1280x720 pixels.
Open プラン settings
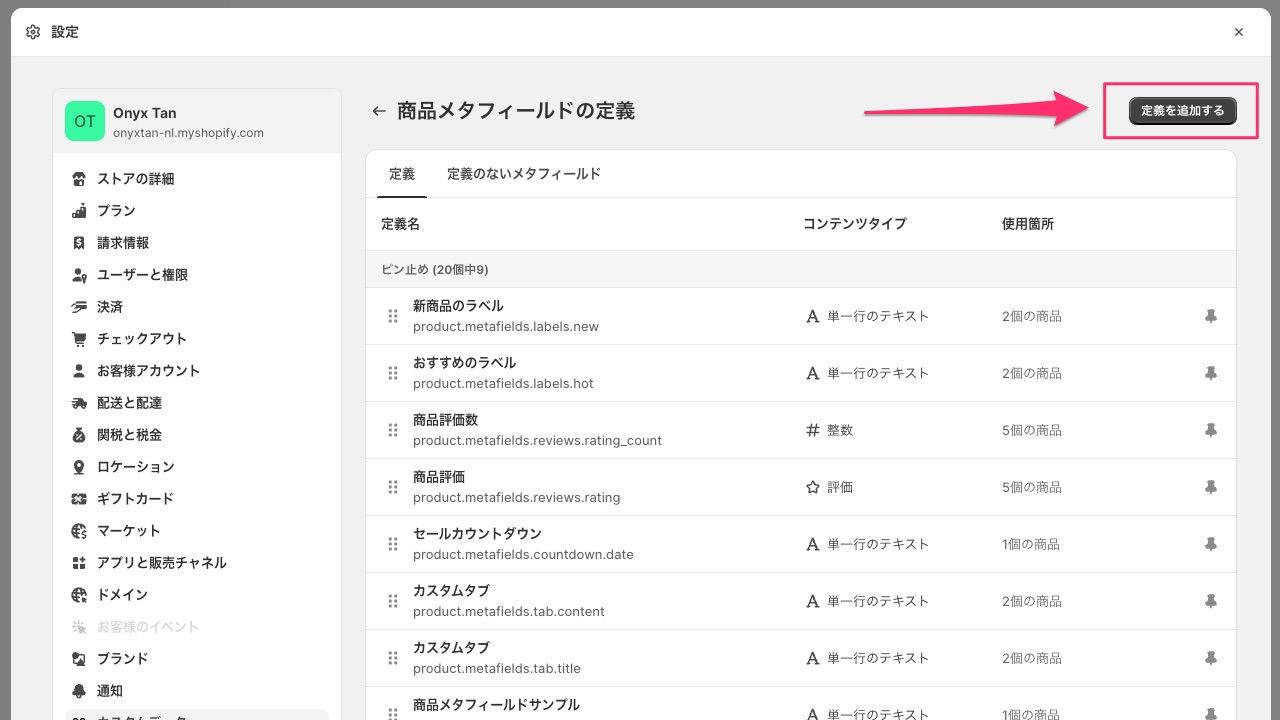pos(116,211)
